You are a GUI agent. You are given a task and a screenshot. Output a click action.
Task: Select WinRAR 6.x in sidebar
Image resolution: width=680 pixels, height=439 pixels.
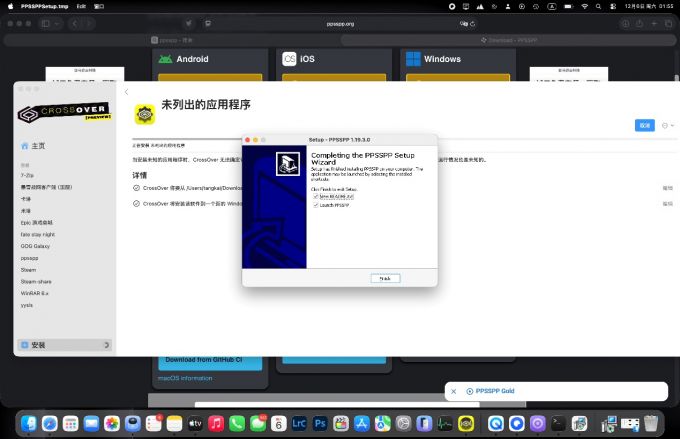point(35,293)
